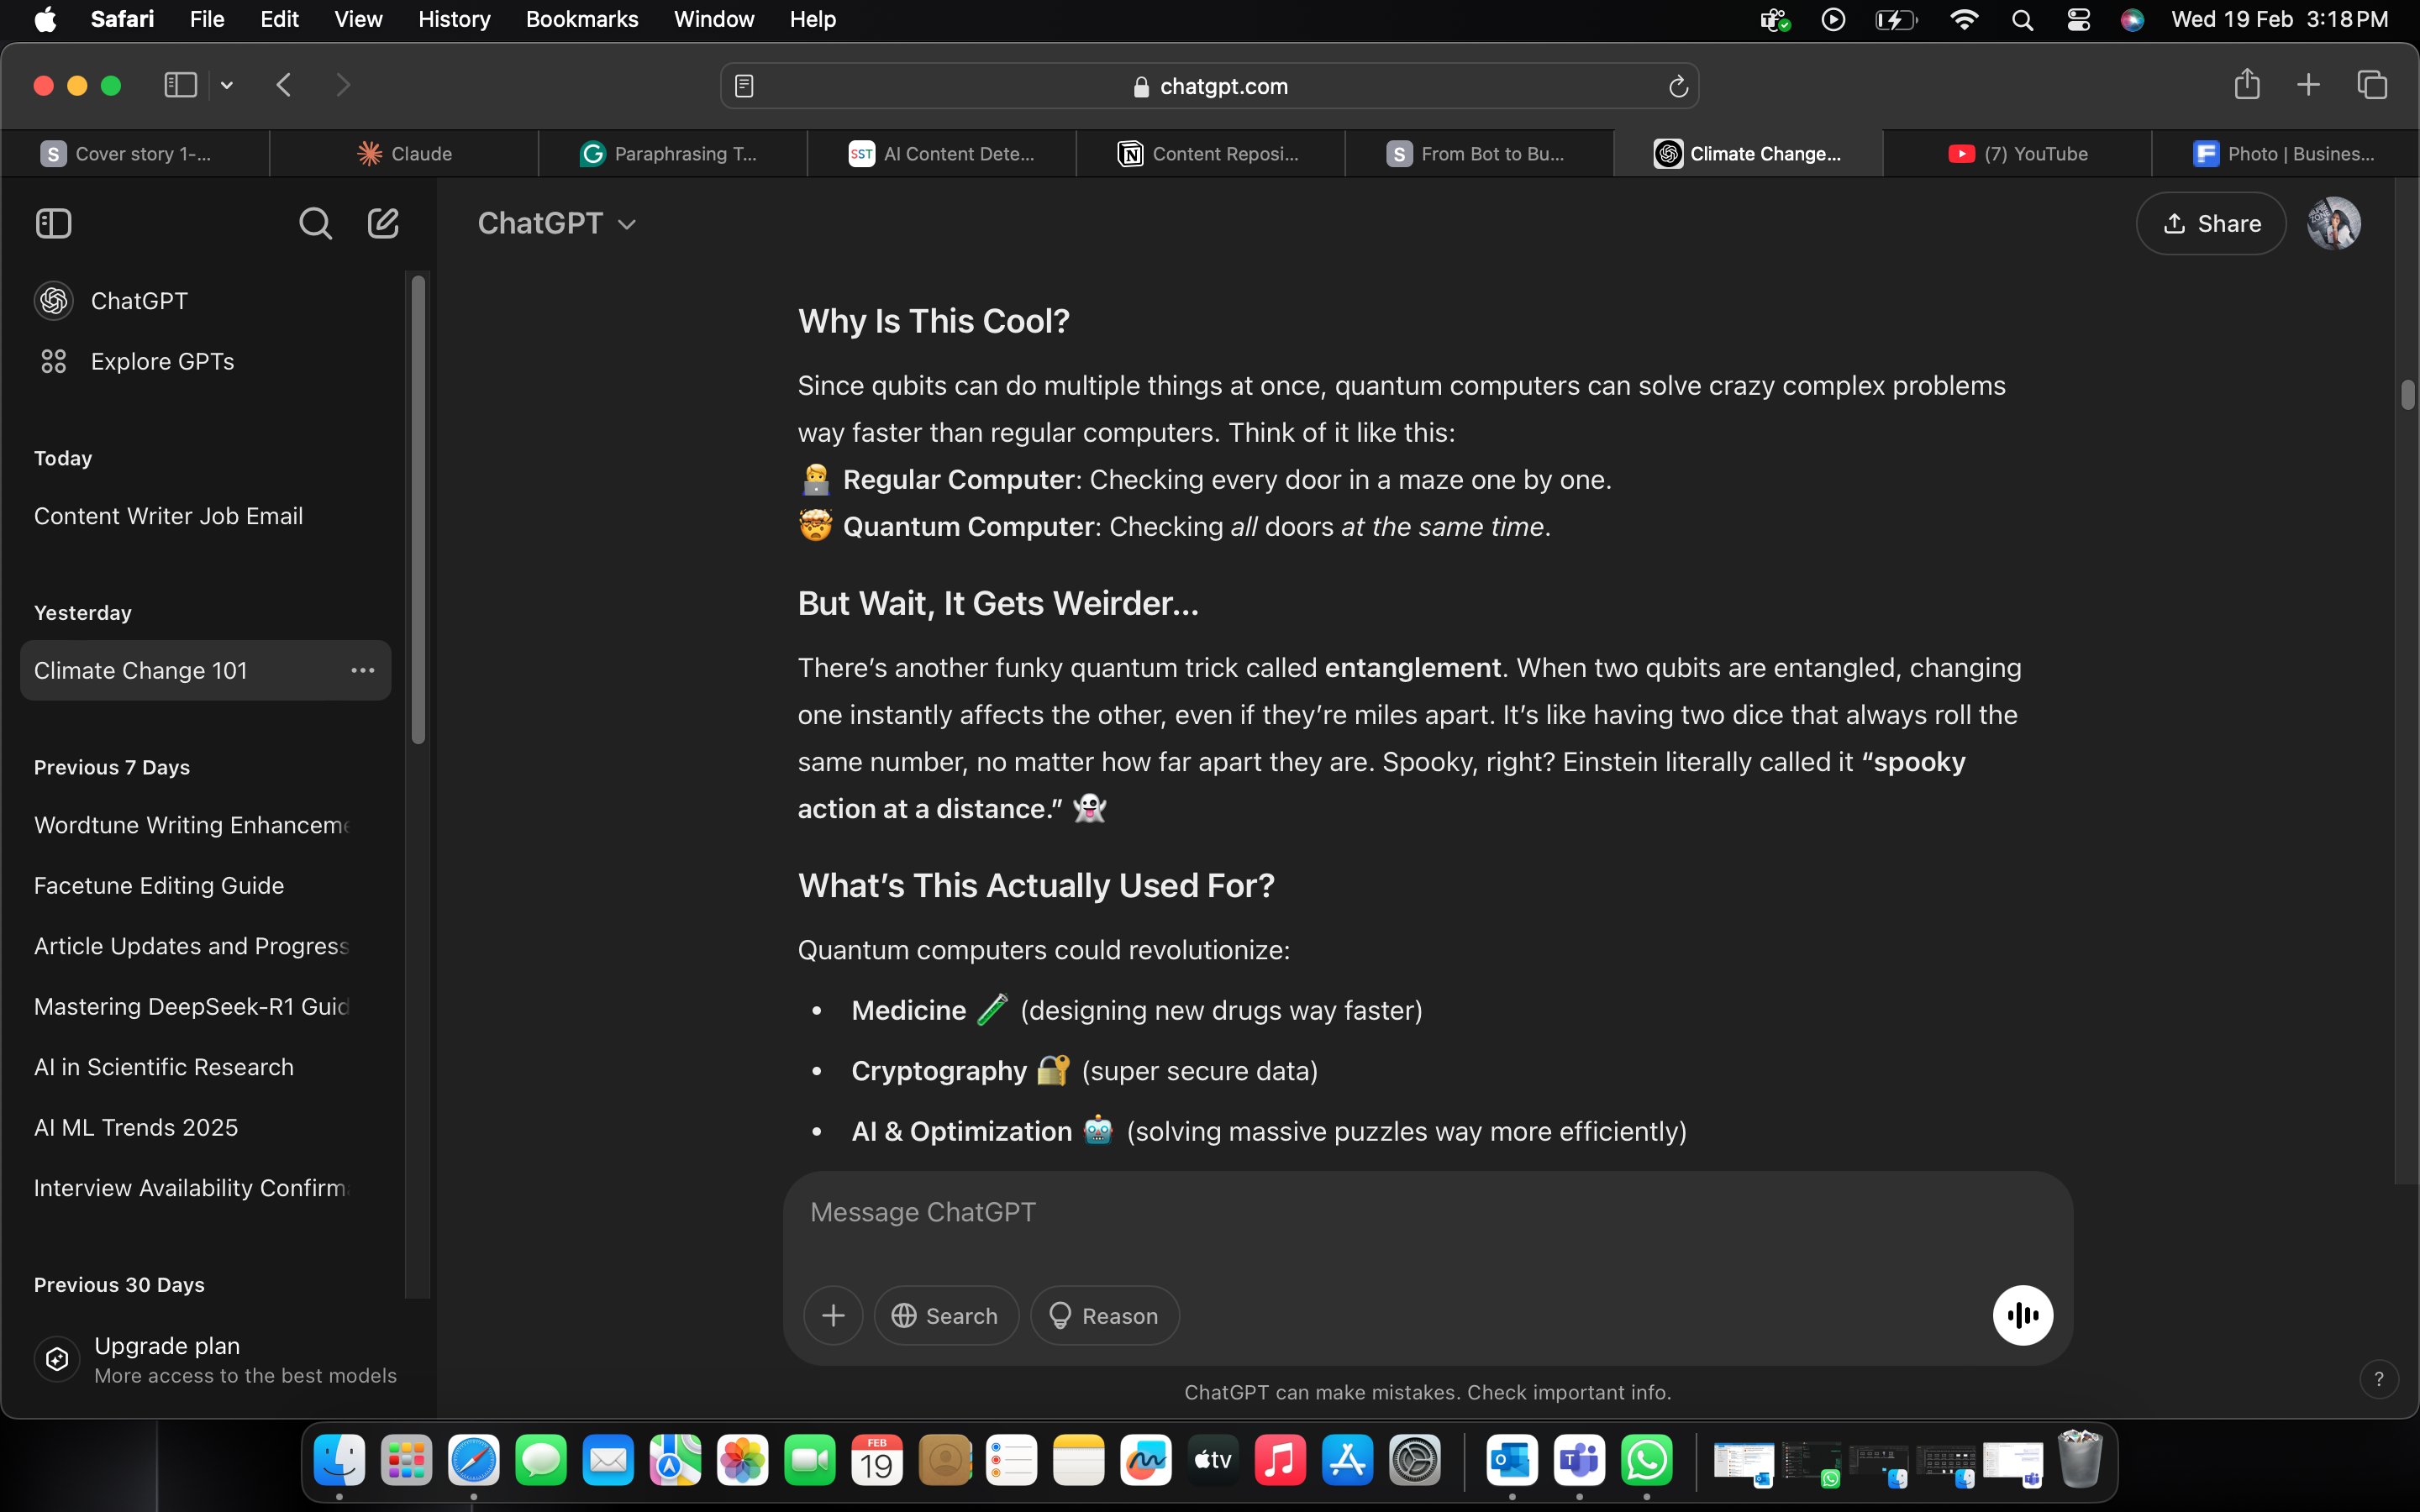Enable Search mode in composer

(x=946, y=1315)
